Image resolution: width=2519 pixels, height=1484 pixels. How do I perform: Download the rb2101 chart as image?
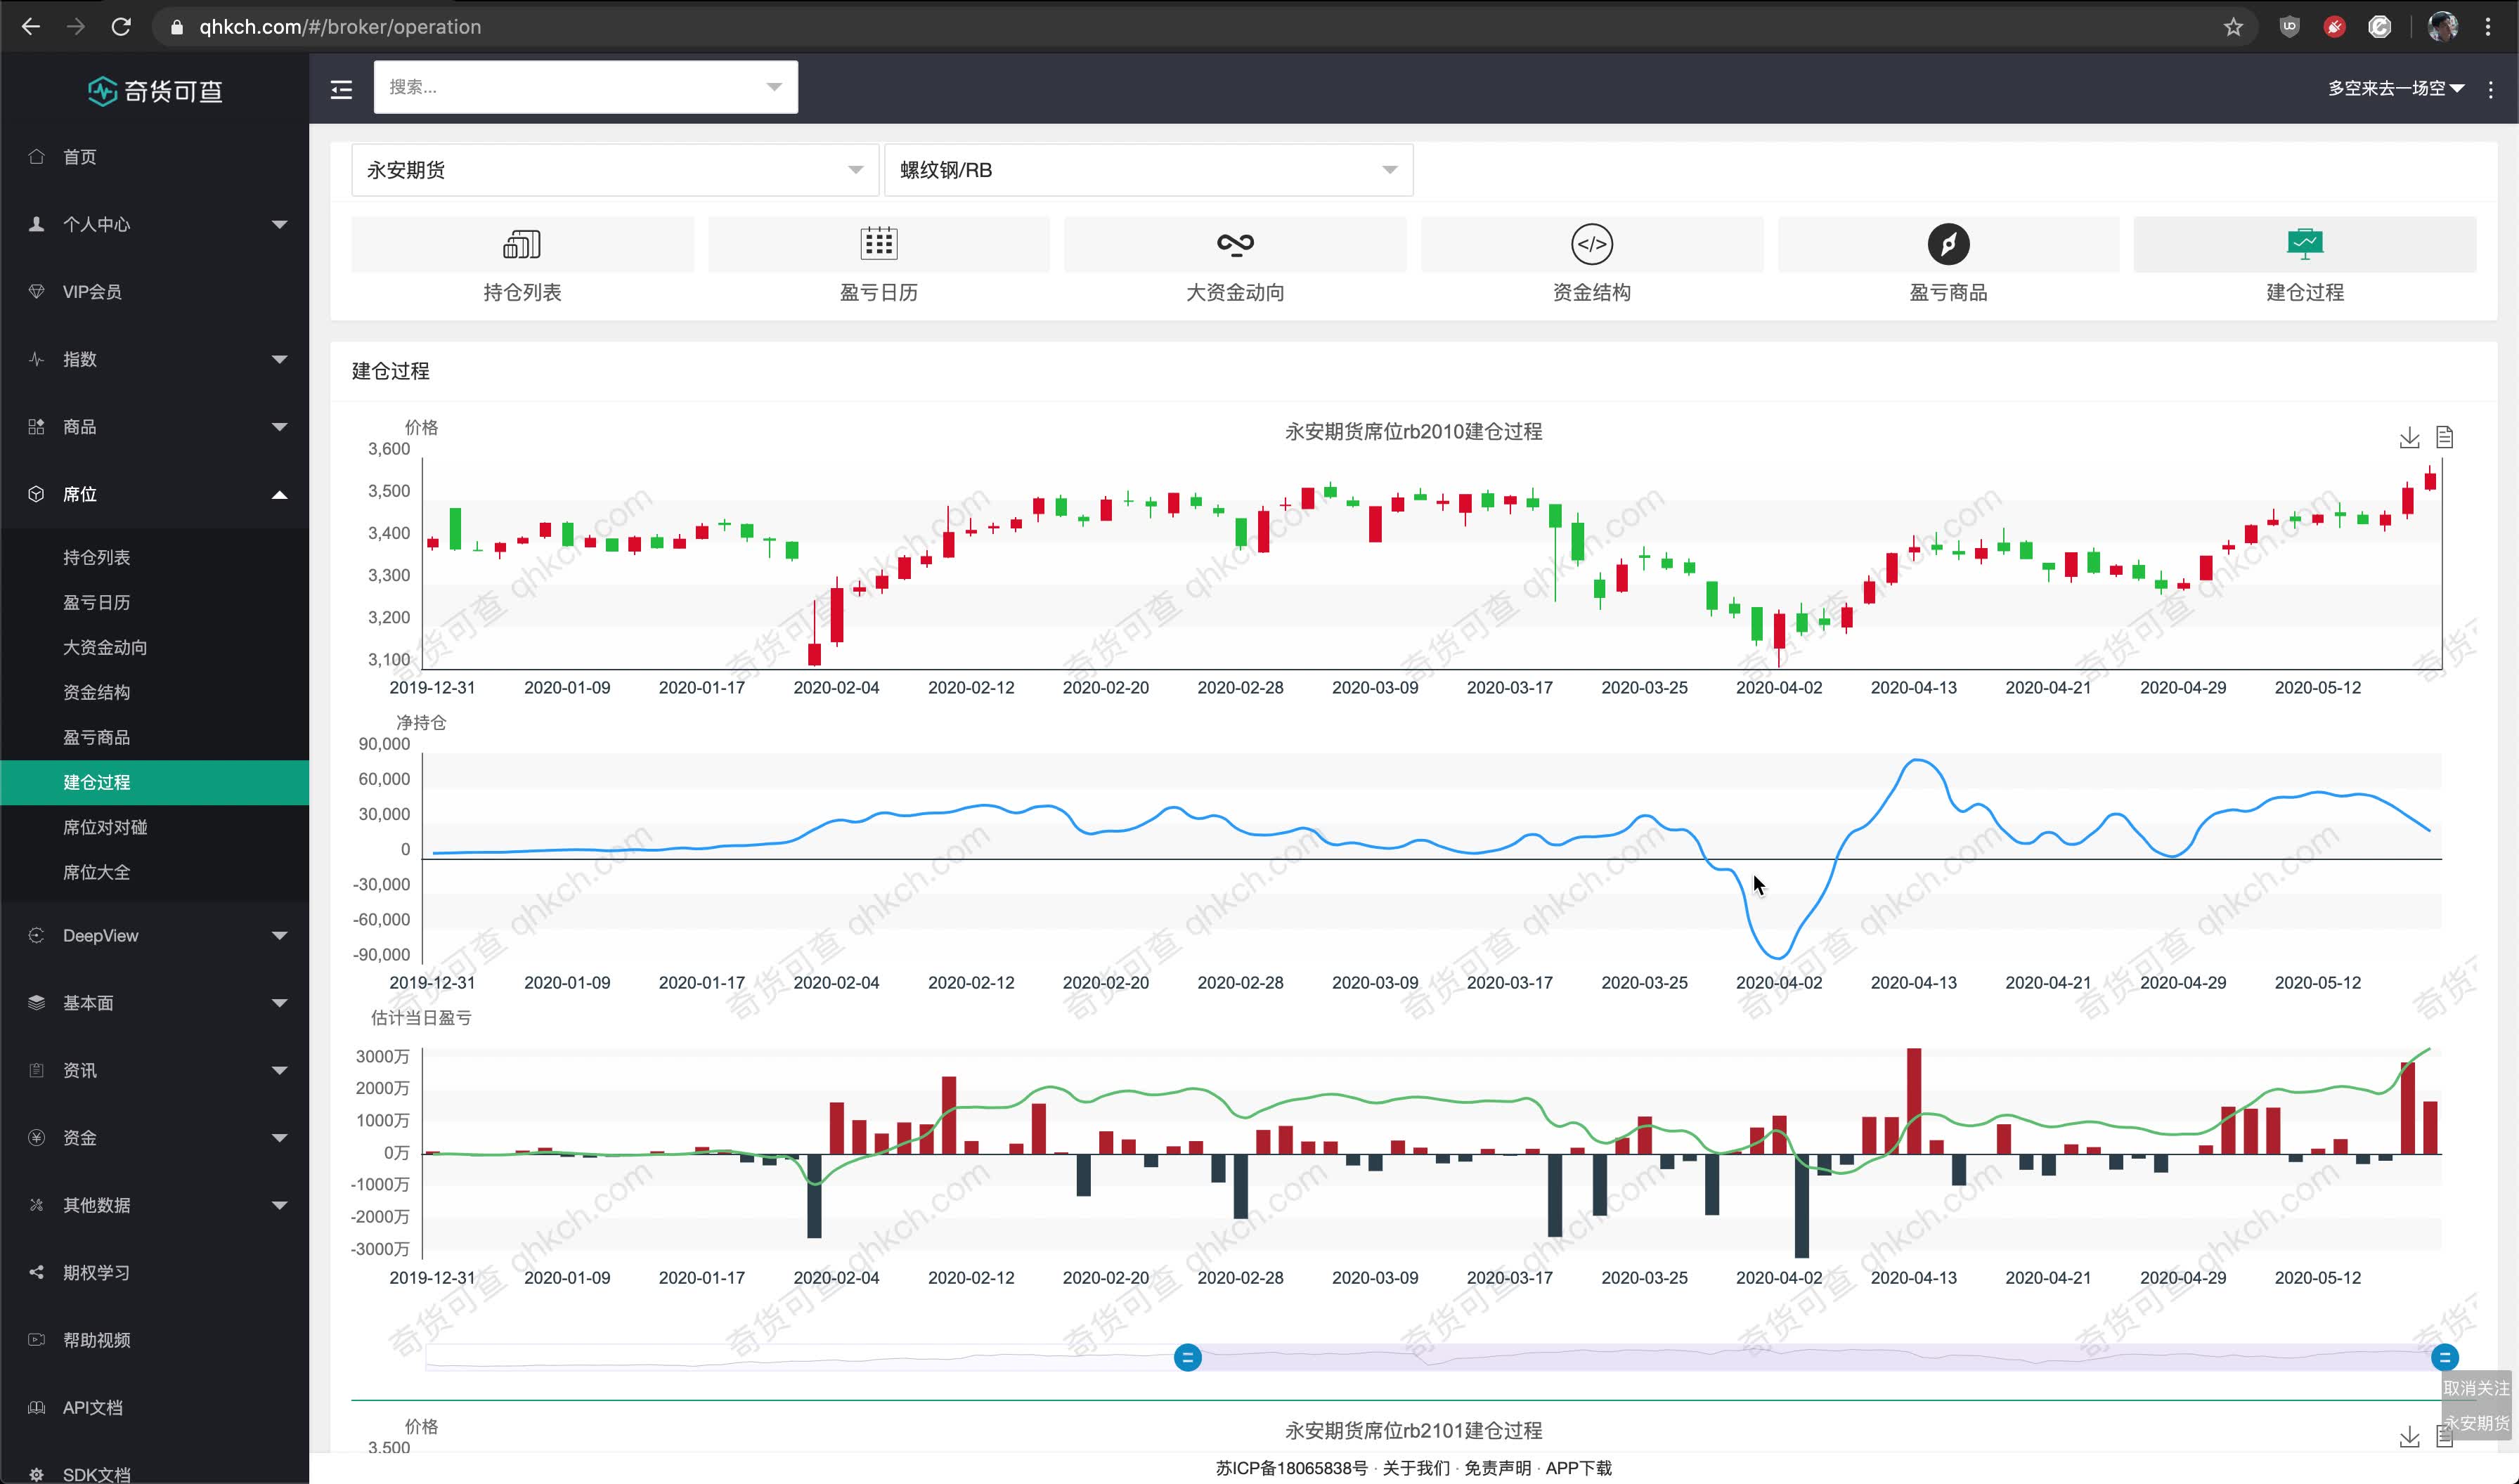coord(2409,1437)
